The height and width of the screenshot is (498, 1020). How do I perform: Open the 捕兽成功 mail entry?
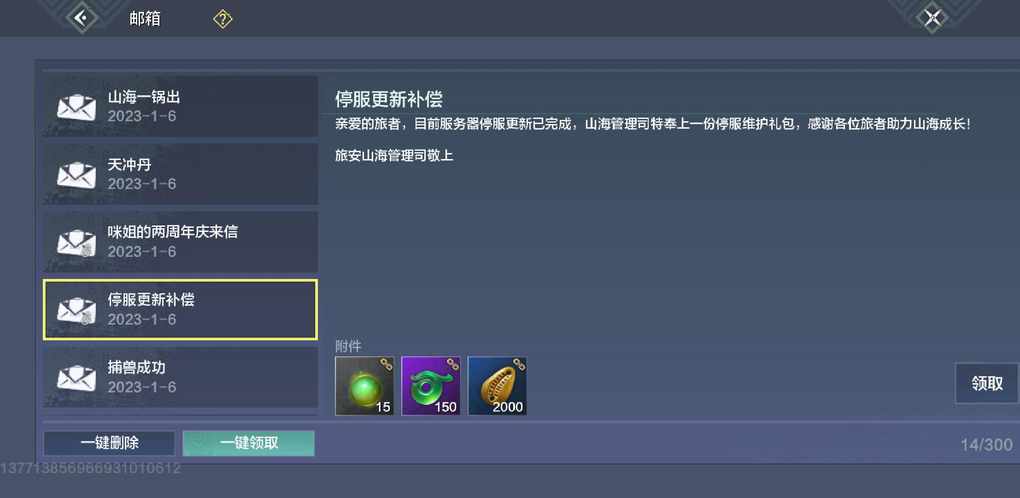[180, 377]
